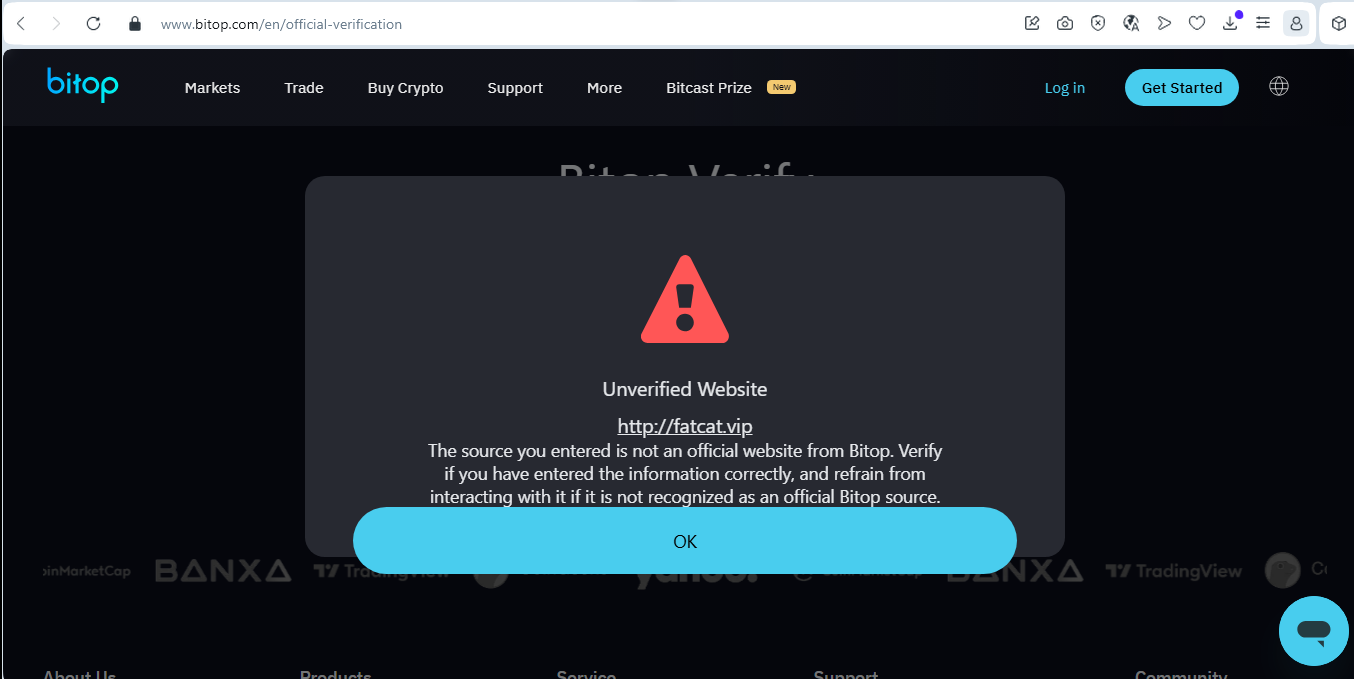This screenshot has width=1354, height=679.
Task: Click the browser back arrow
Action: click(21, 23)
